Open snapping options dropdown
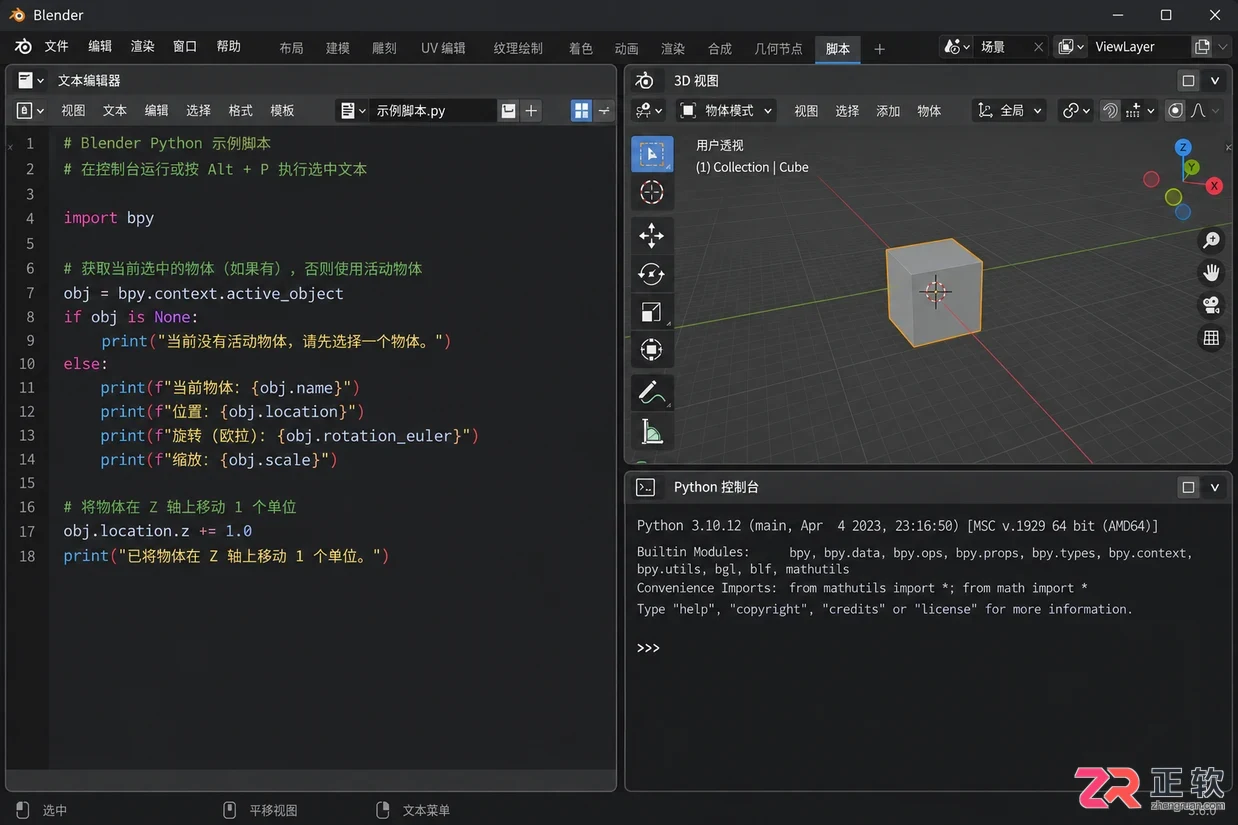1238x825 pixels. [1140, 111]
